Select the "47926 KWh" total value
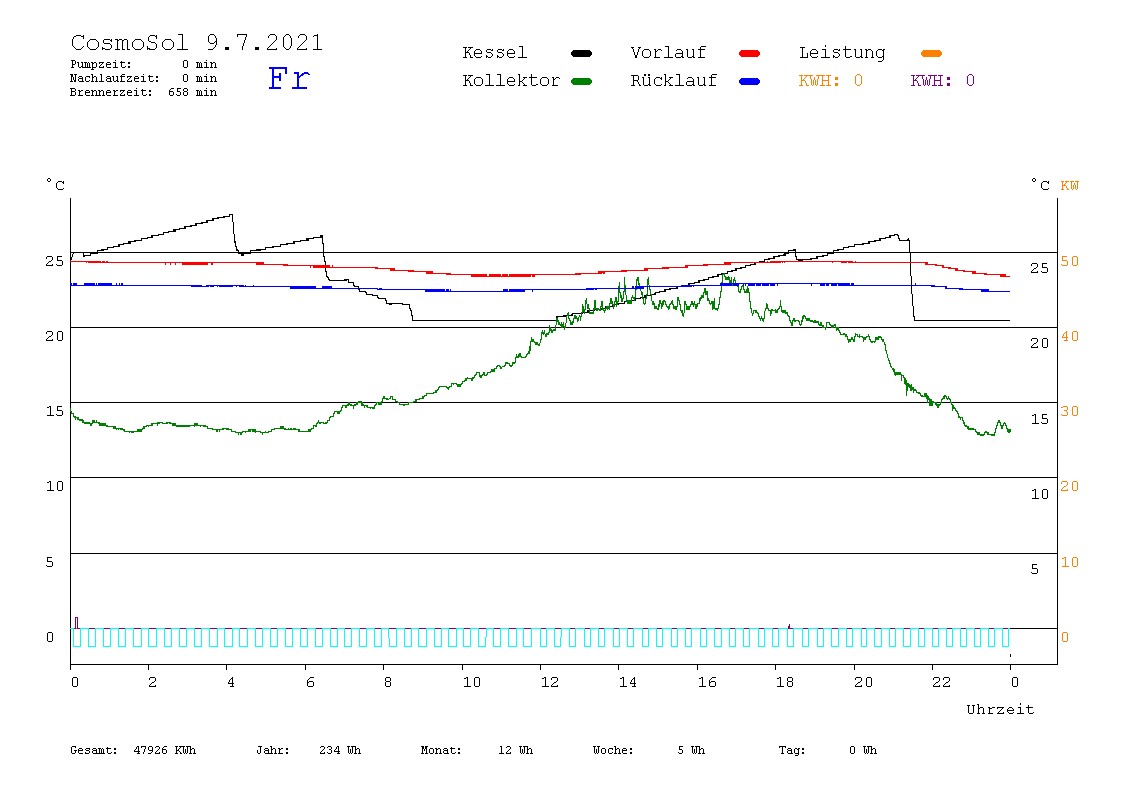The height and width of the screenshot is (812, 1148). 165,750
